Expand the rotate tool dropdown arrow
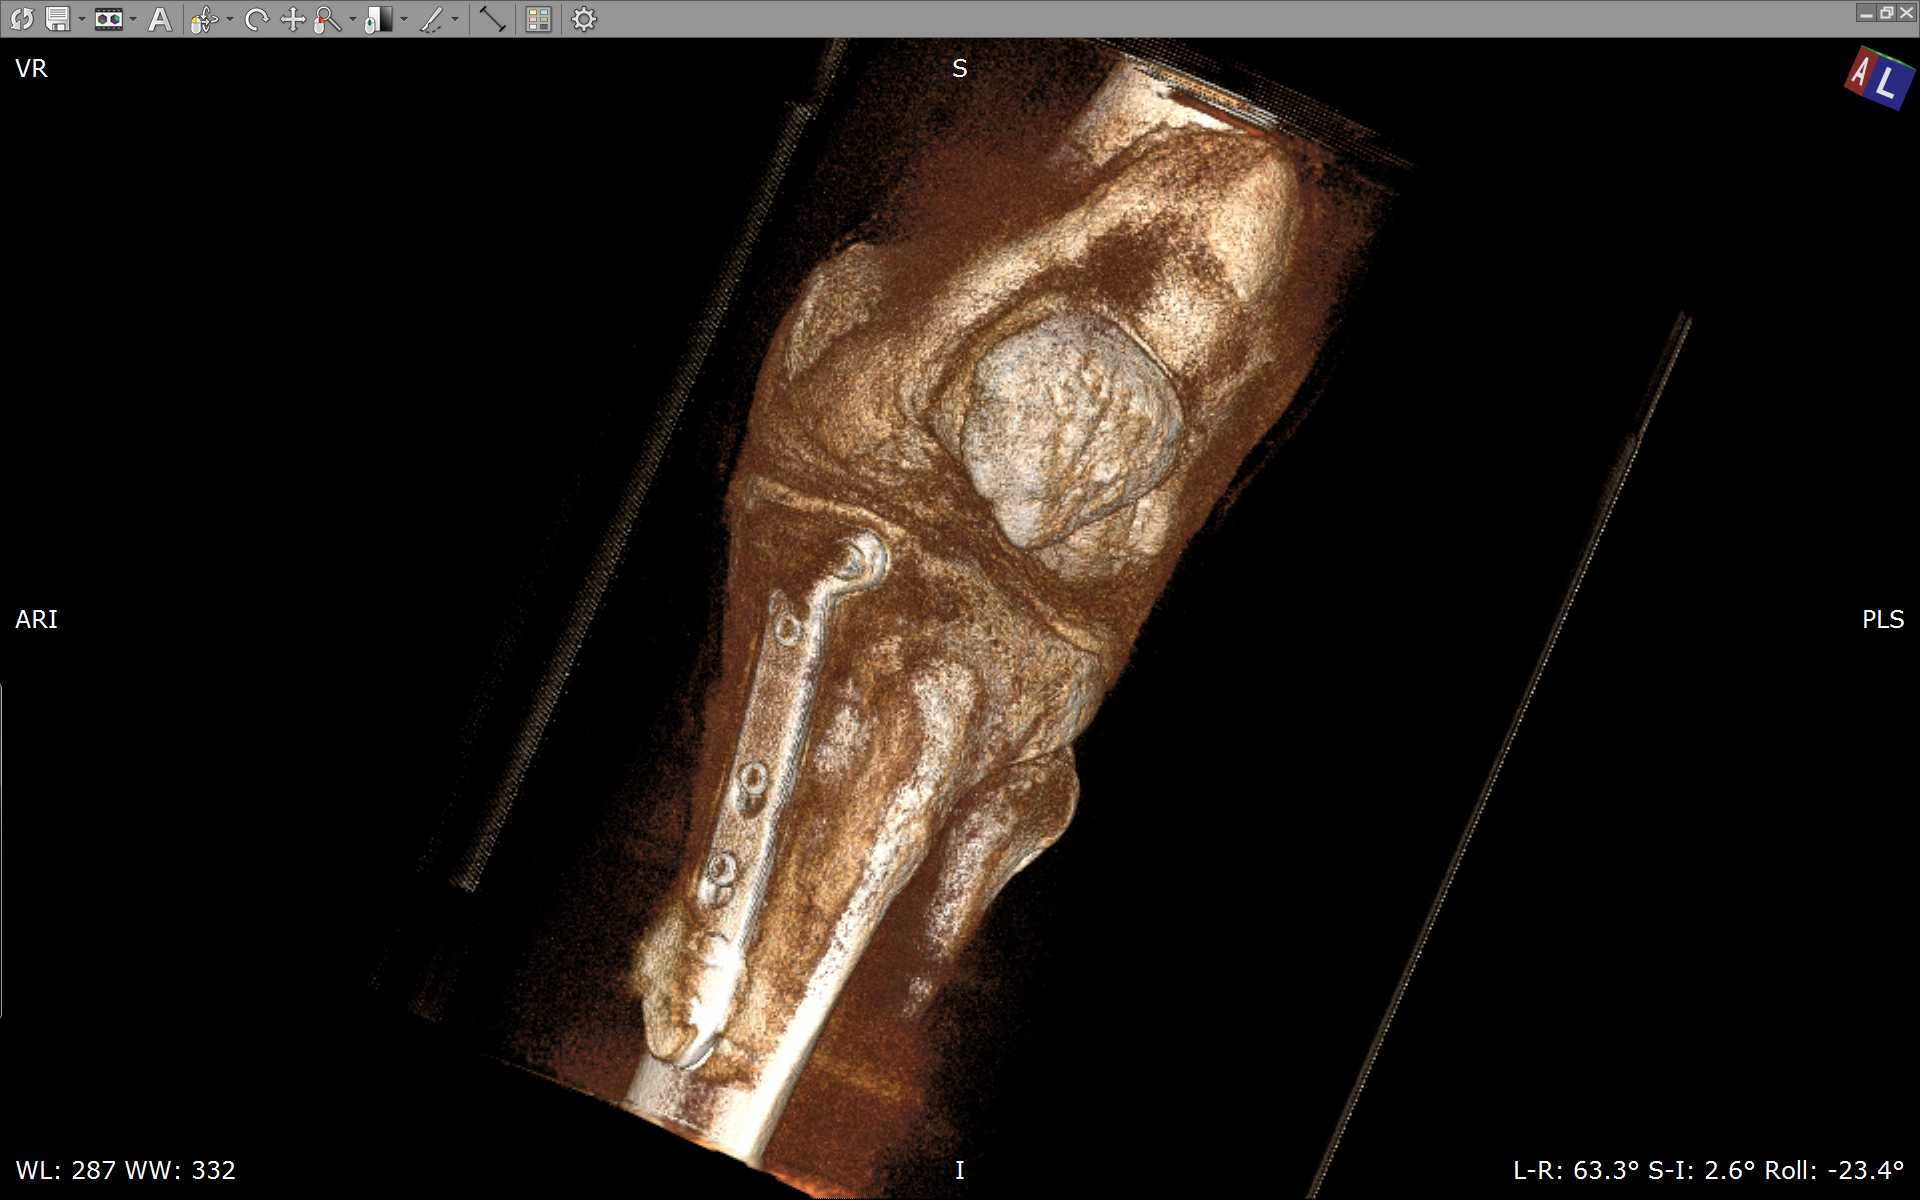This screenshot has height=1200, width=1920. [x=230, y=19]
